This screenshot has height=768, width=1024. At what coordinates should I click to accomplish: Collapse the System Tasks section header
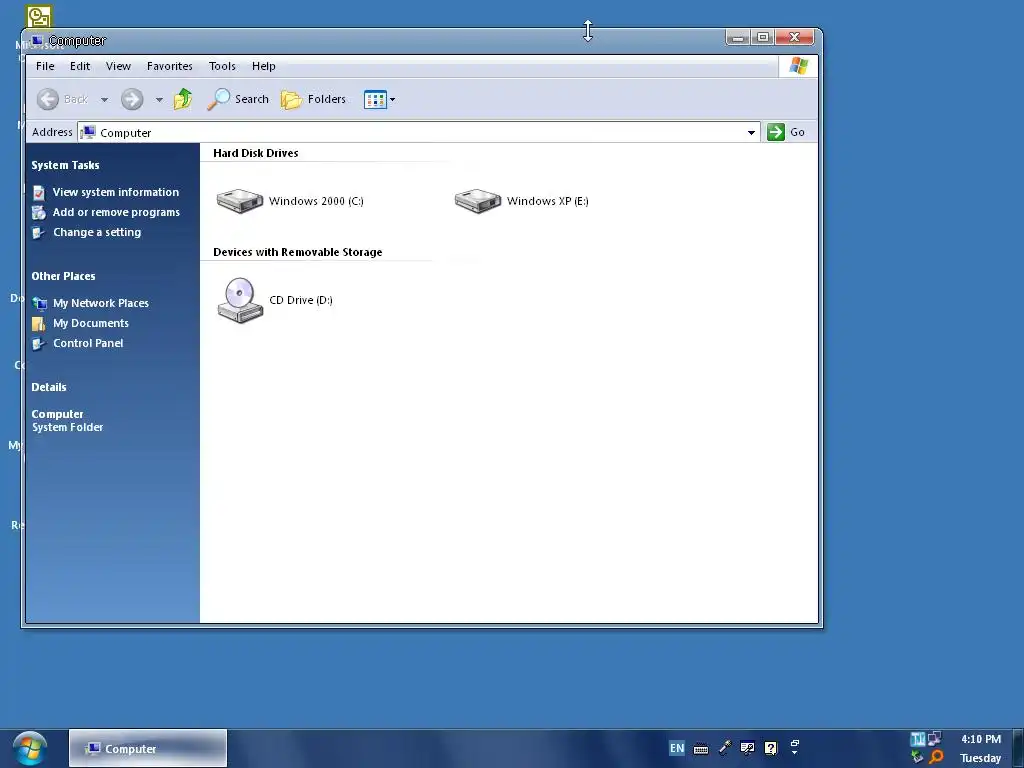coord(65,165)
